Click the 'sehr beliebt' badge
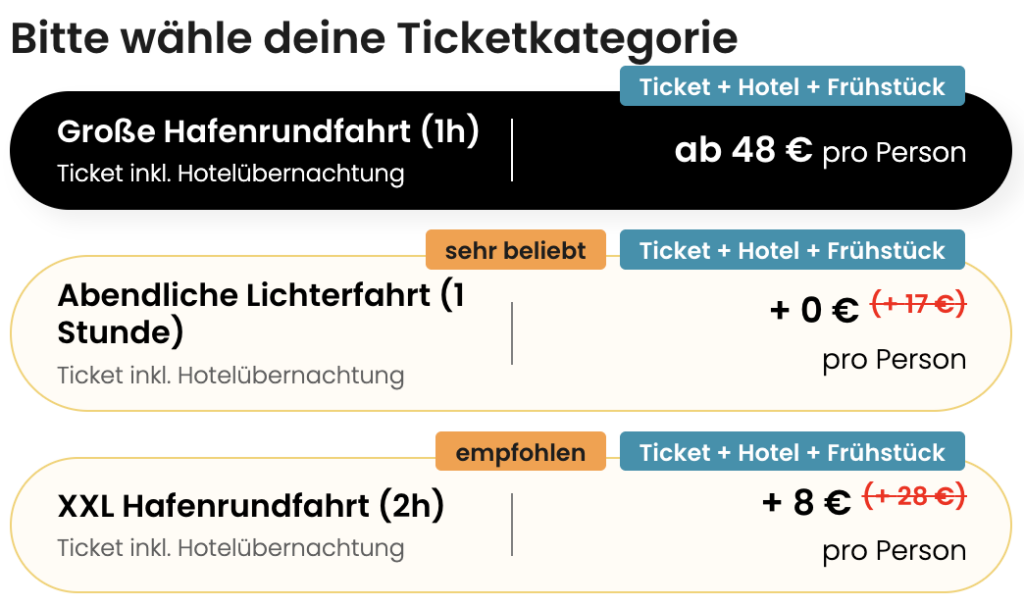1024x606 pixels. tap(515, 250)
